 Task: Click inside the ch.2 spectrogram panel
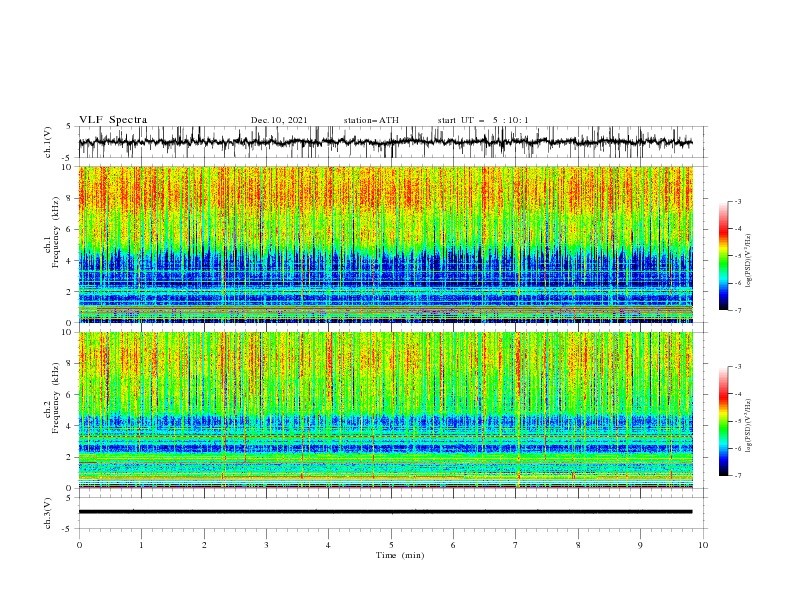pos(385,410)
